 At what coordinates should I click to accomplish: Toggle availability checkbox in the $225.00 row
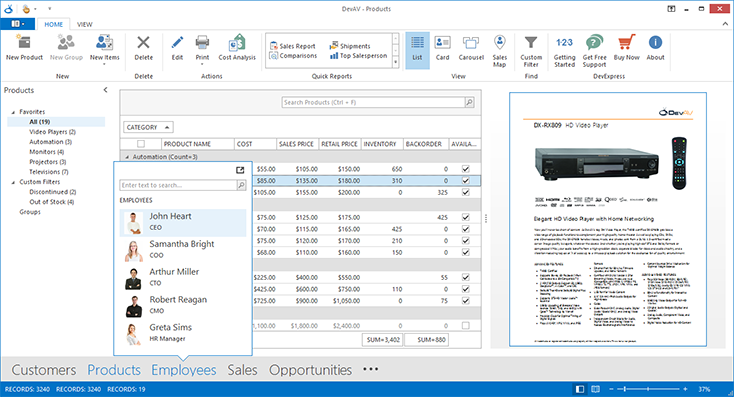[x=465, y=277]
